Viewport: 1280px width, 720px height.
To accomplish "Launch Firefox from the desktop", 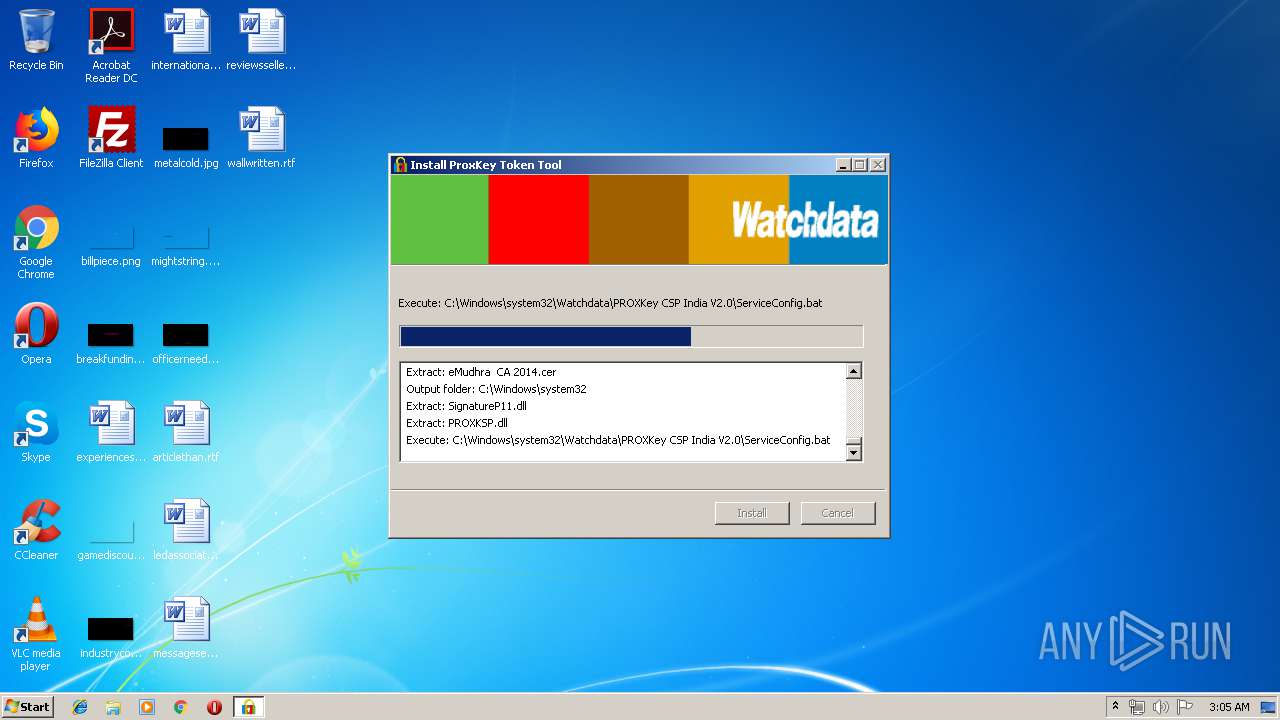I will (36, 139).
